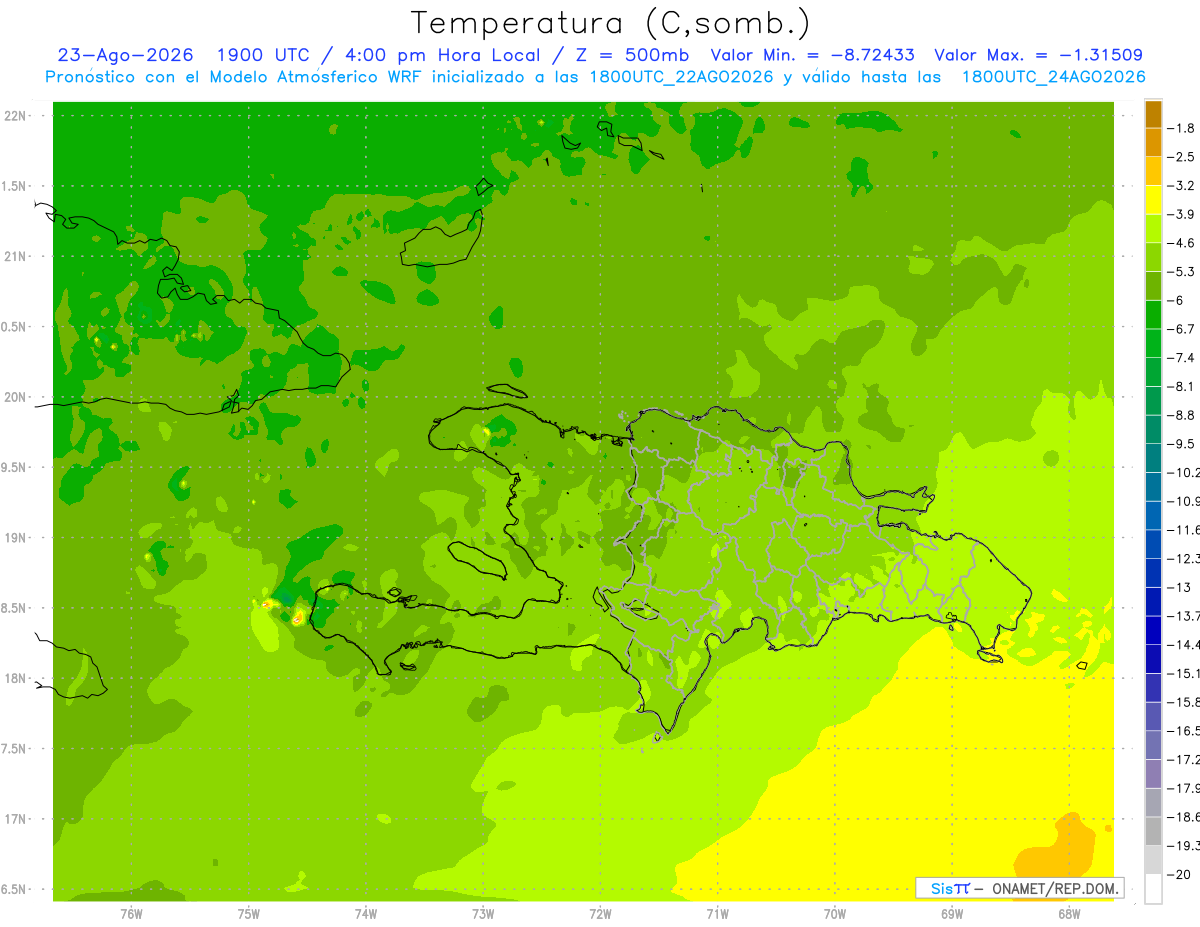
Task: Click light green swatch between -4.6 and -5.3
Action: [1153, 257]
